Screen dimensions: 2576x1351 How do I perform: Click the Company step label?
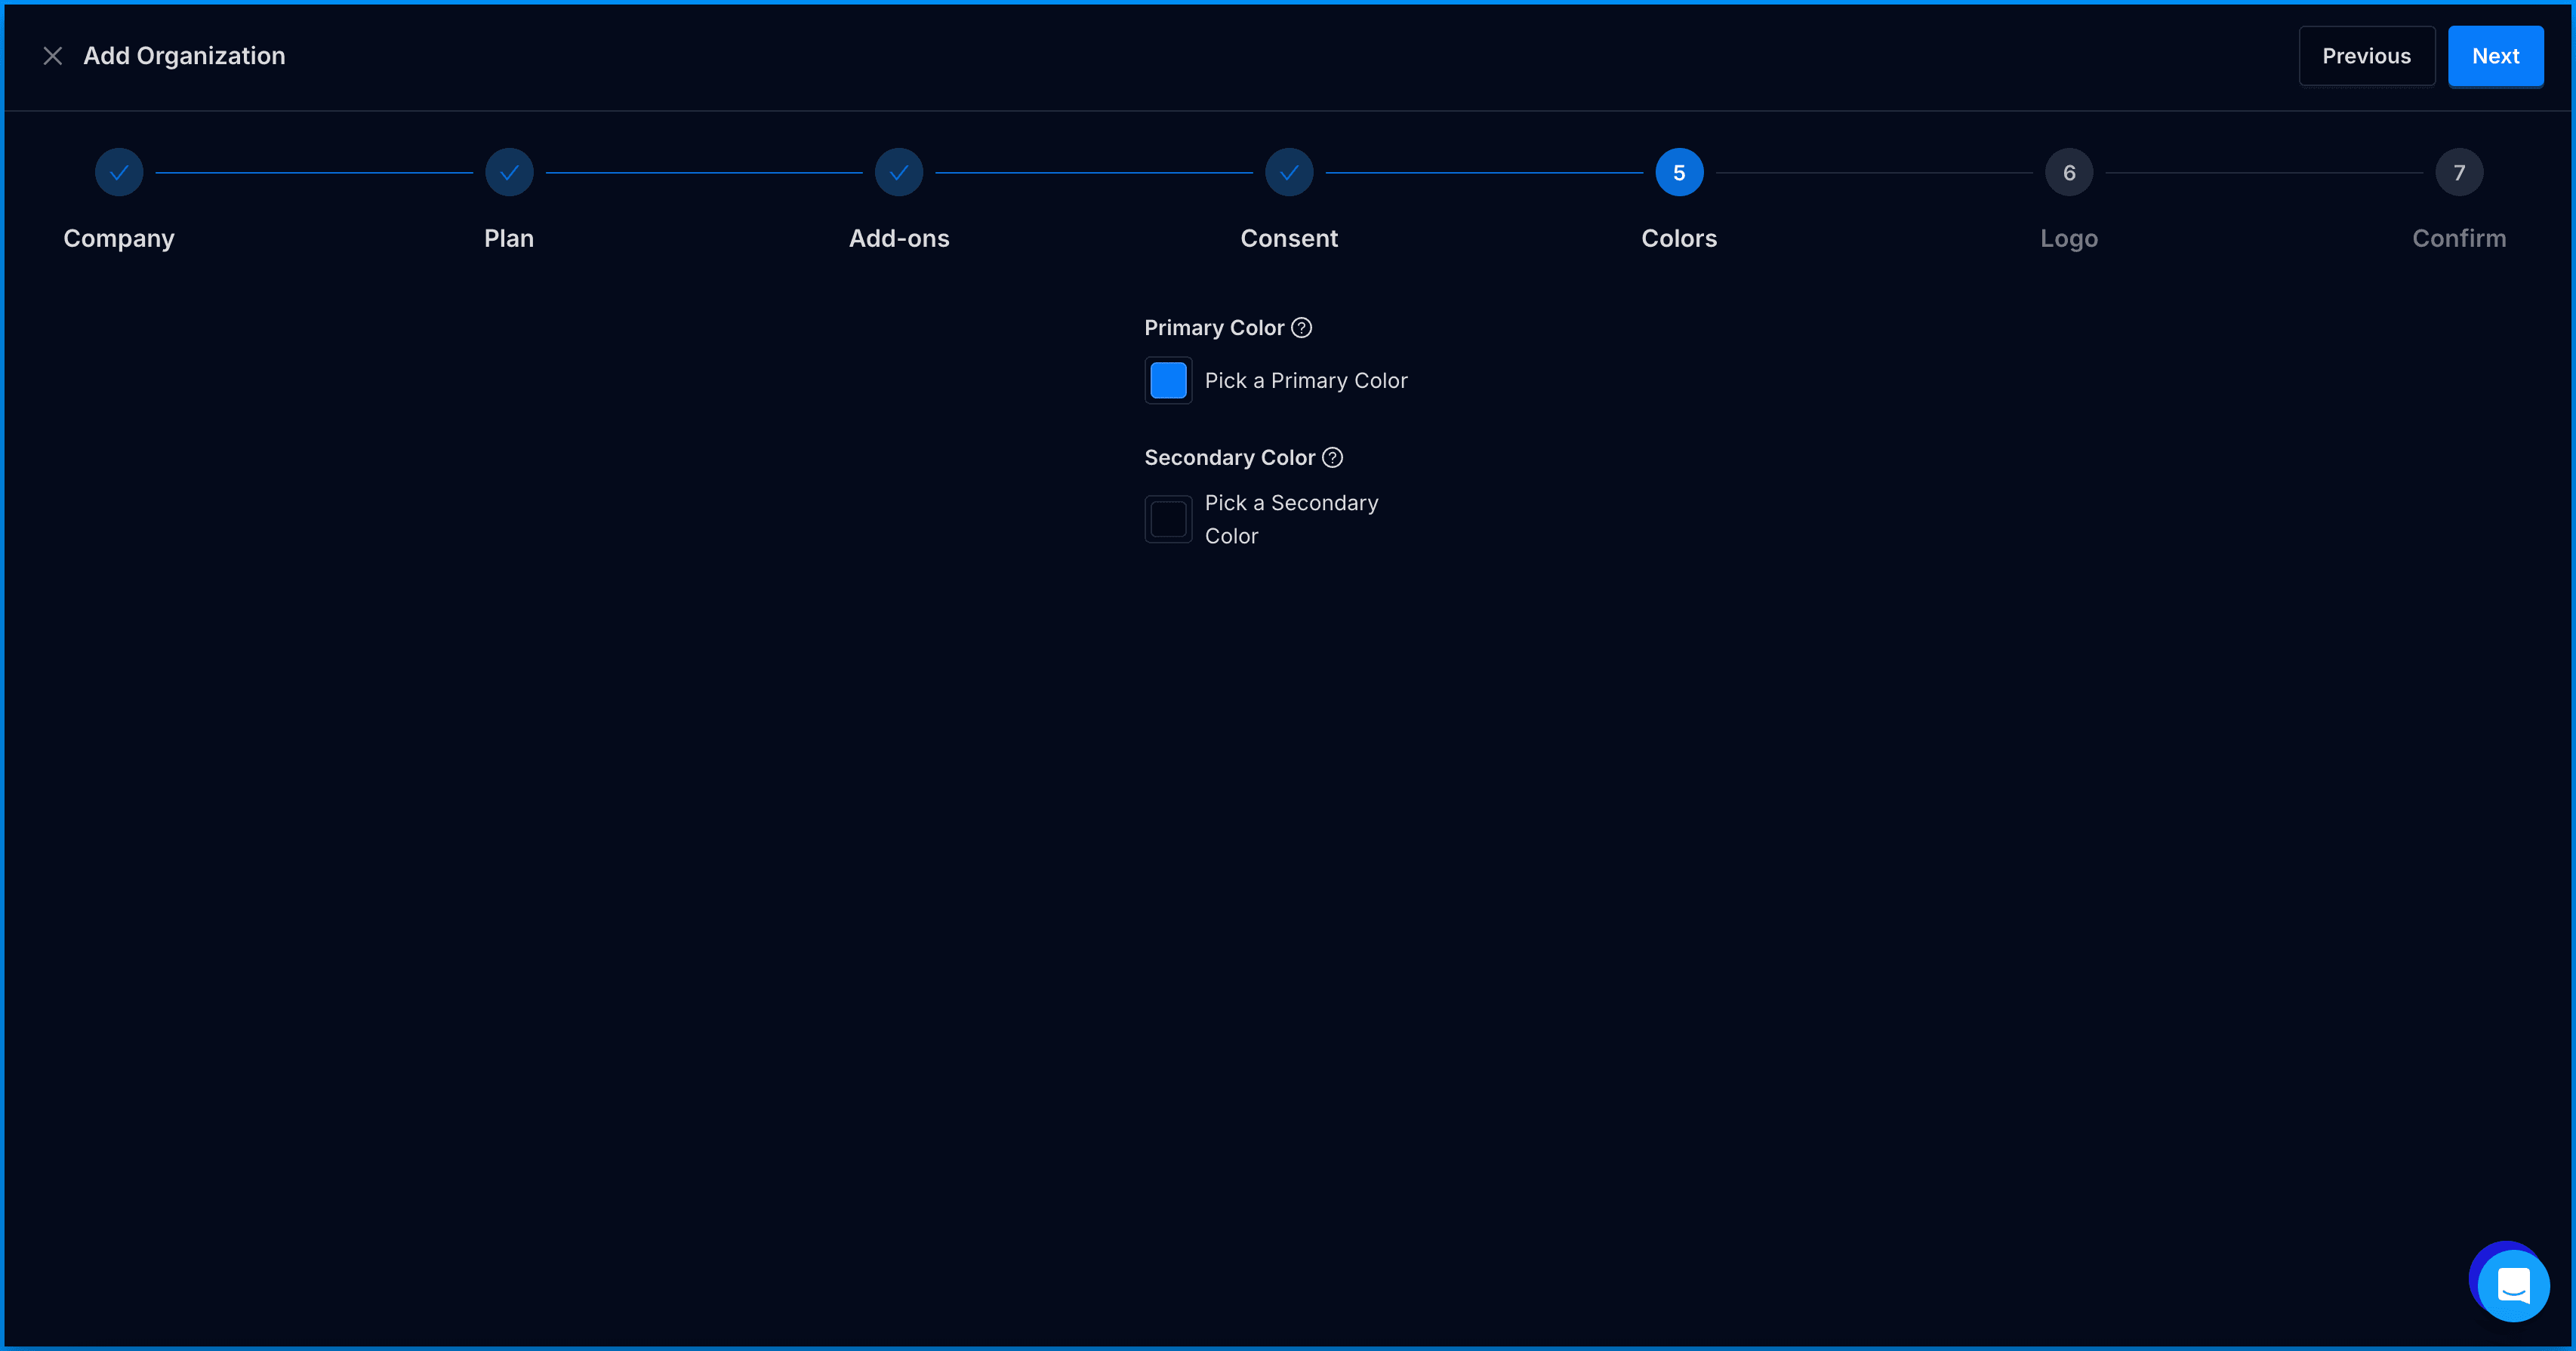click(119, 239)
